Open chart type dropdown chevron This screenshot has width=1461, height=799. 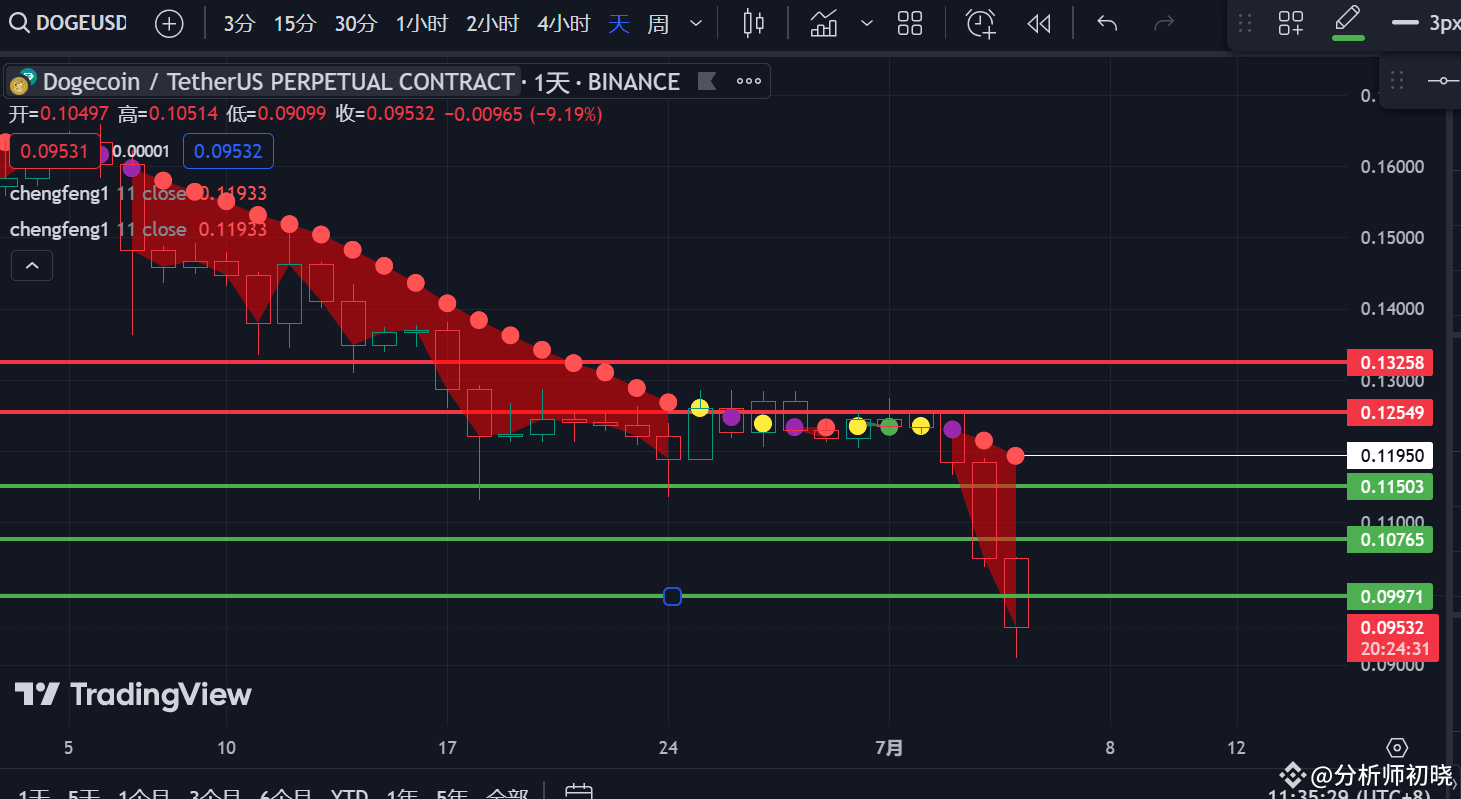click(x=866, y=23)
